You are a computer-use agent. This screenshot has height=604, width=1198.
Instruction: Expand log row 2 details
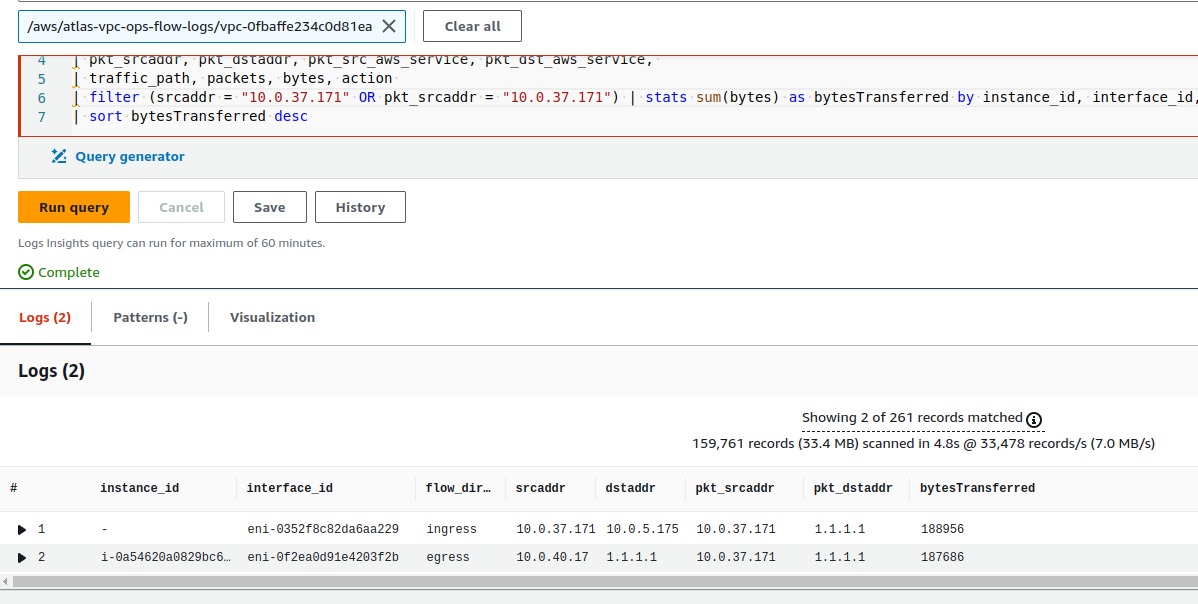pos(22,557)
